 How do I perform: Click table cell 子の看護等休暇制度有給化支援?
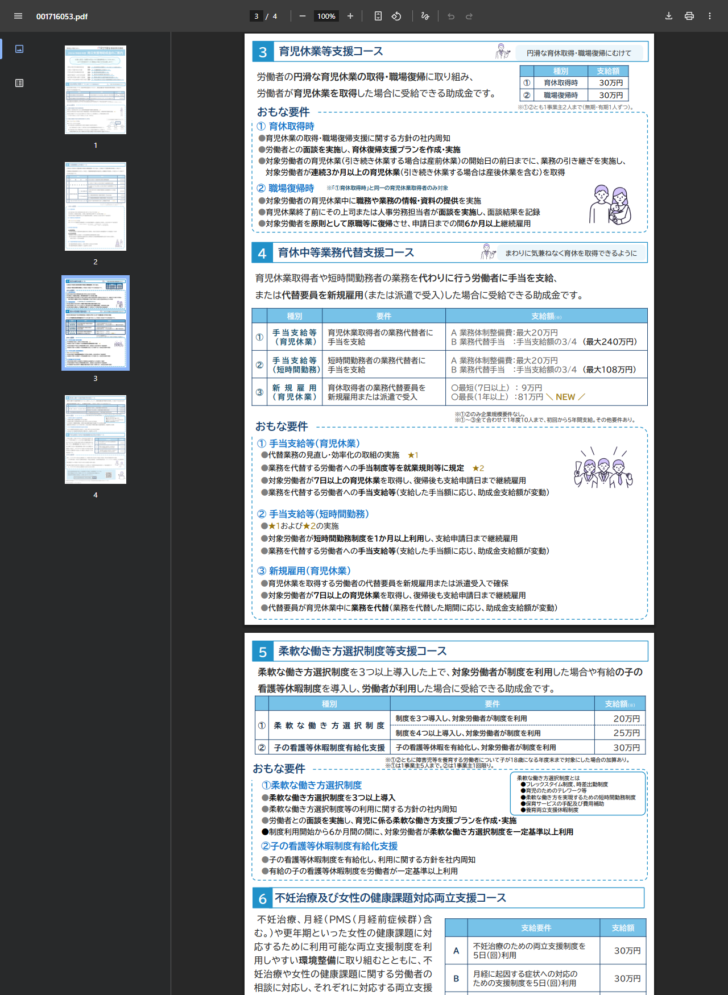(x=329, y=748)
